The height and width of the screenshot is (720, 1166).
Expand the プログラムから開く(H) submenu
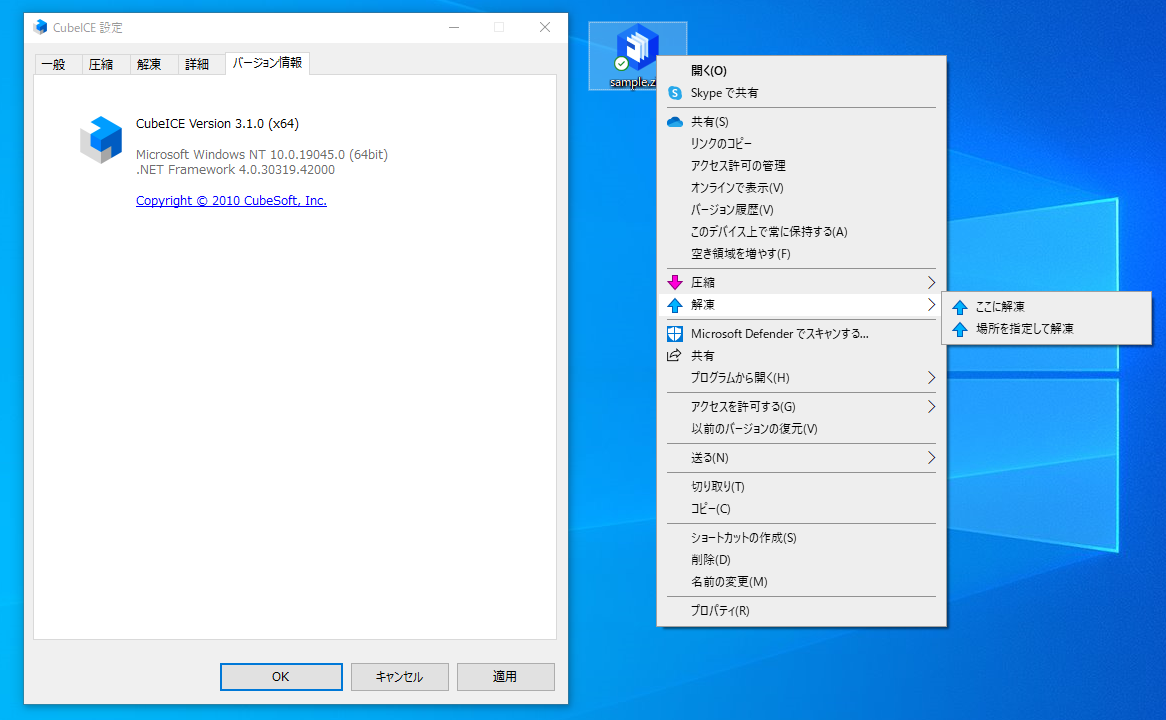930,379
